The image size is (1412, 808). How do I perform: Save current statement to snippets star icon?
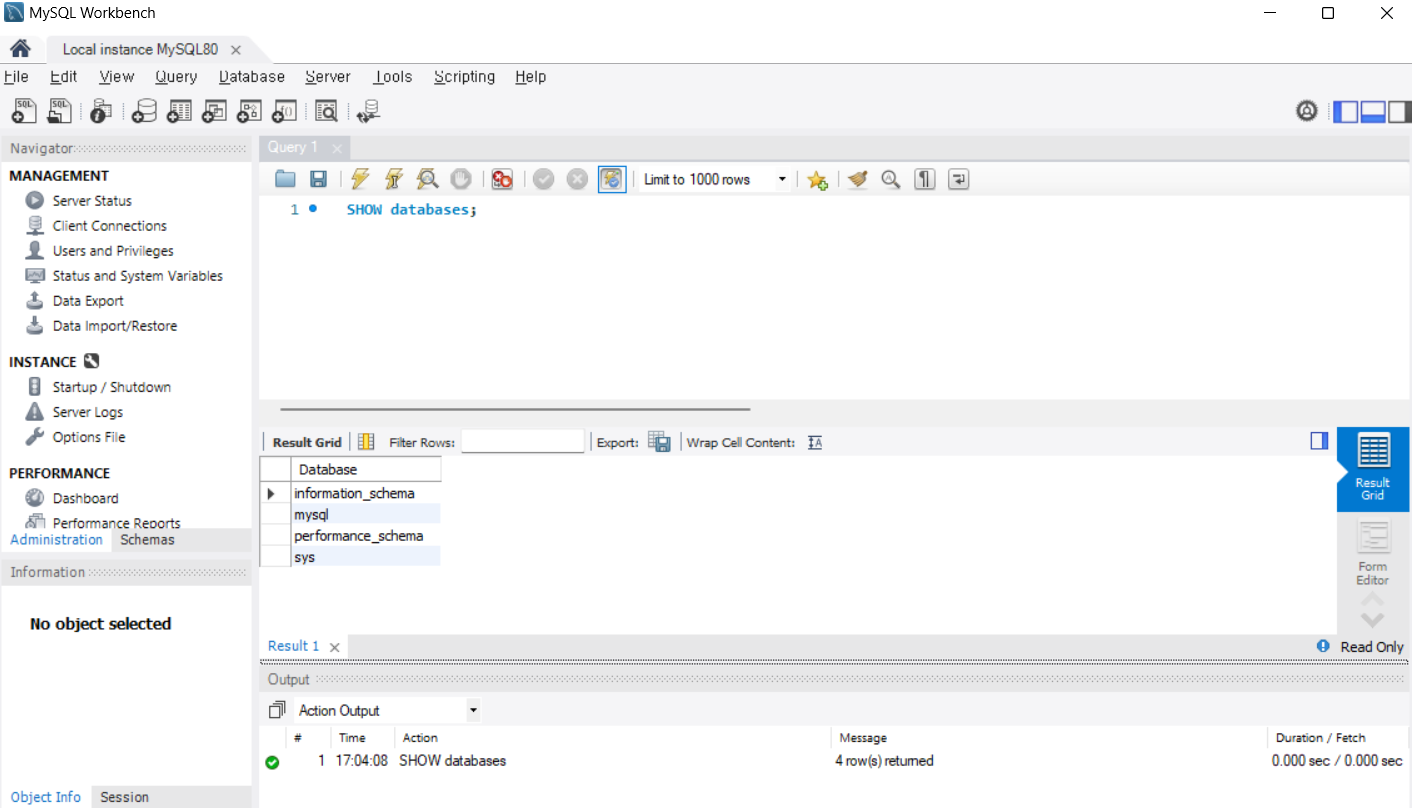pos(817,179)
